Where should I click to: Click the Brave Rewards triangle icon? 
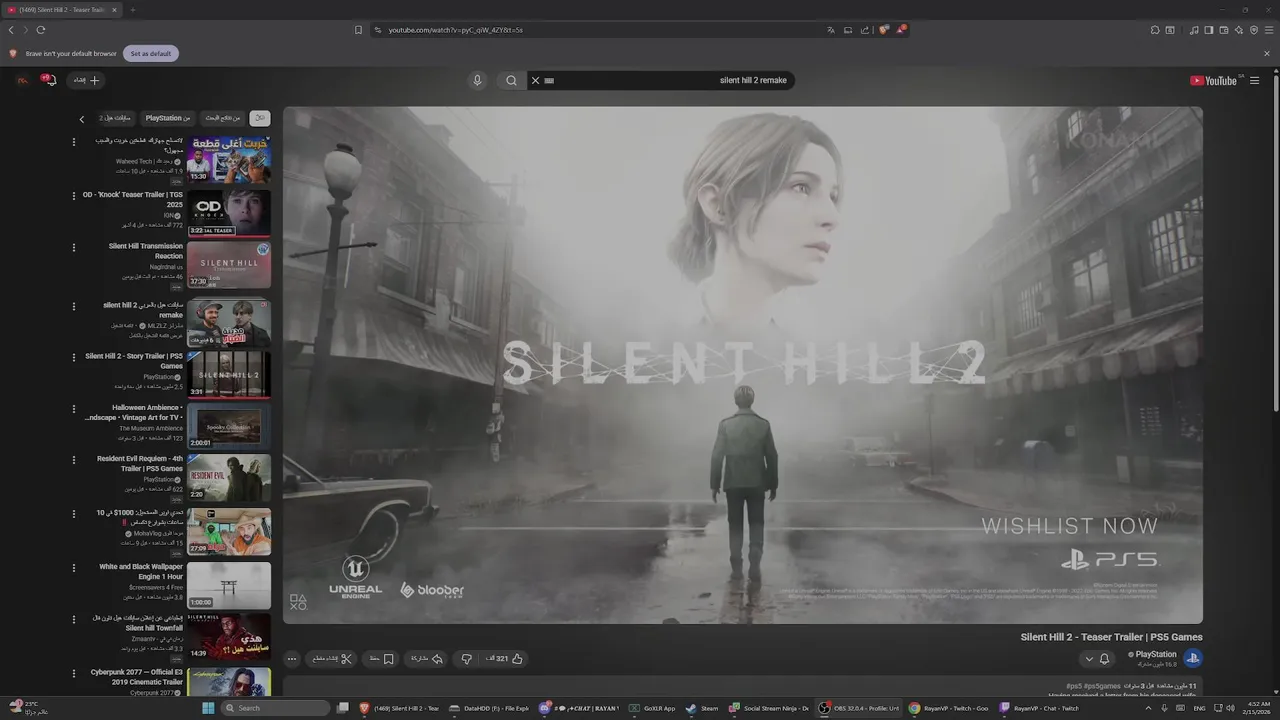tap(901, 30)
